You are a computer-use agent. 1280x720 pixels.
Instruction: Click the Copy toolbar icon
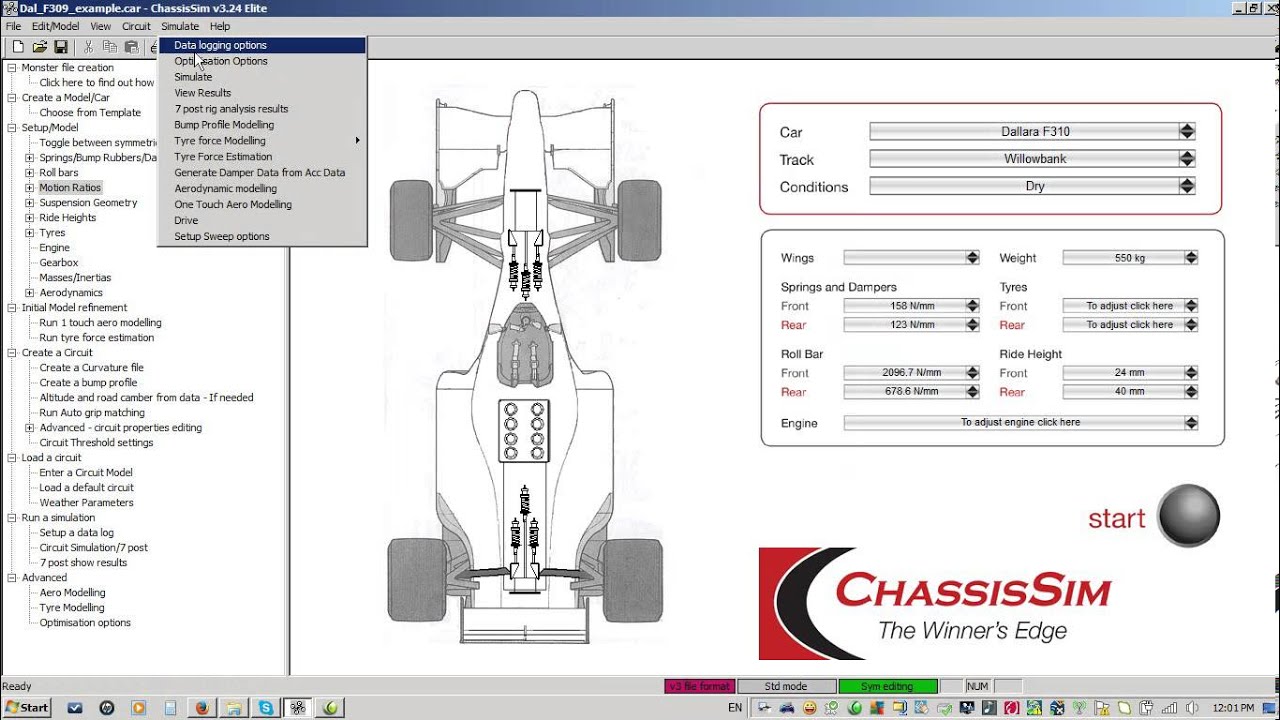coord(109,47)
